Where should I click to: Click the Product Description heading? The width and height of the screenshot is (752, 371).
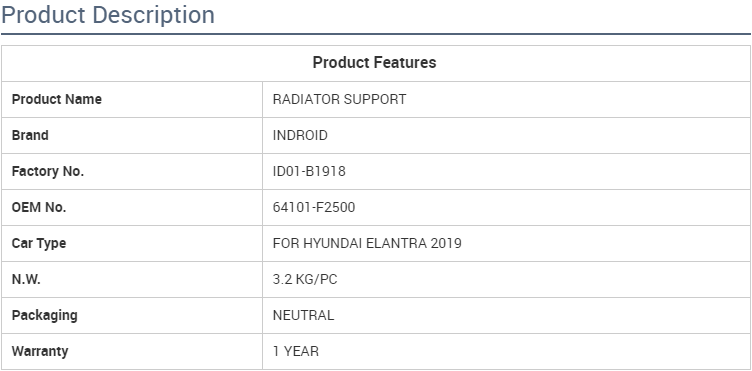(x=108, y=15)
